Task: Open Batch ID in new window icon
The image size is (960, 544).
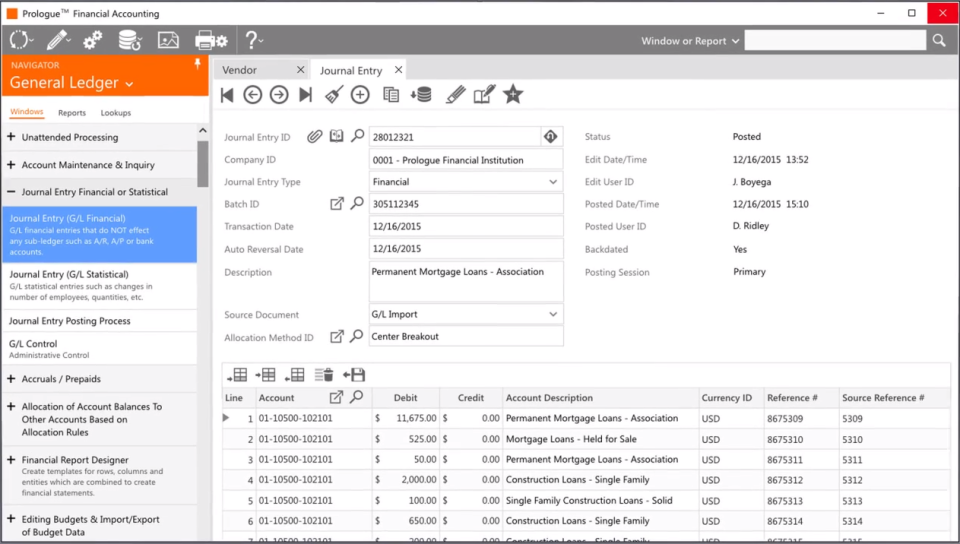Action: tap(337, 204)
